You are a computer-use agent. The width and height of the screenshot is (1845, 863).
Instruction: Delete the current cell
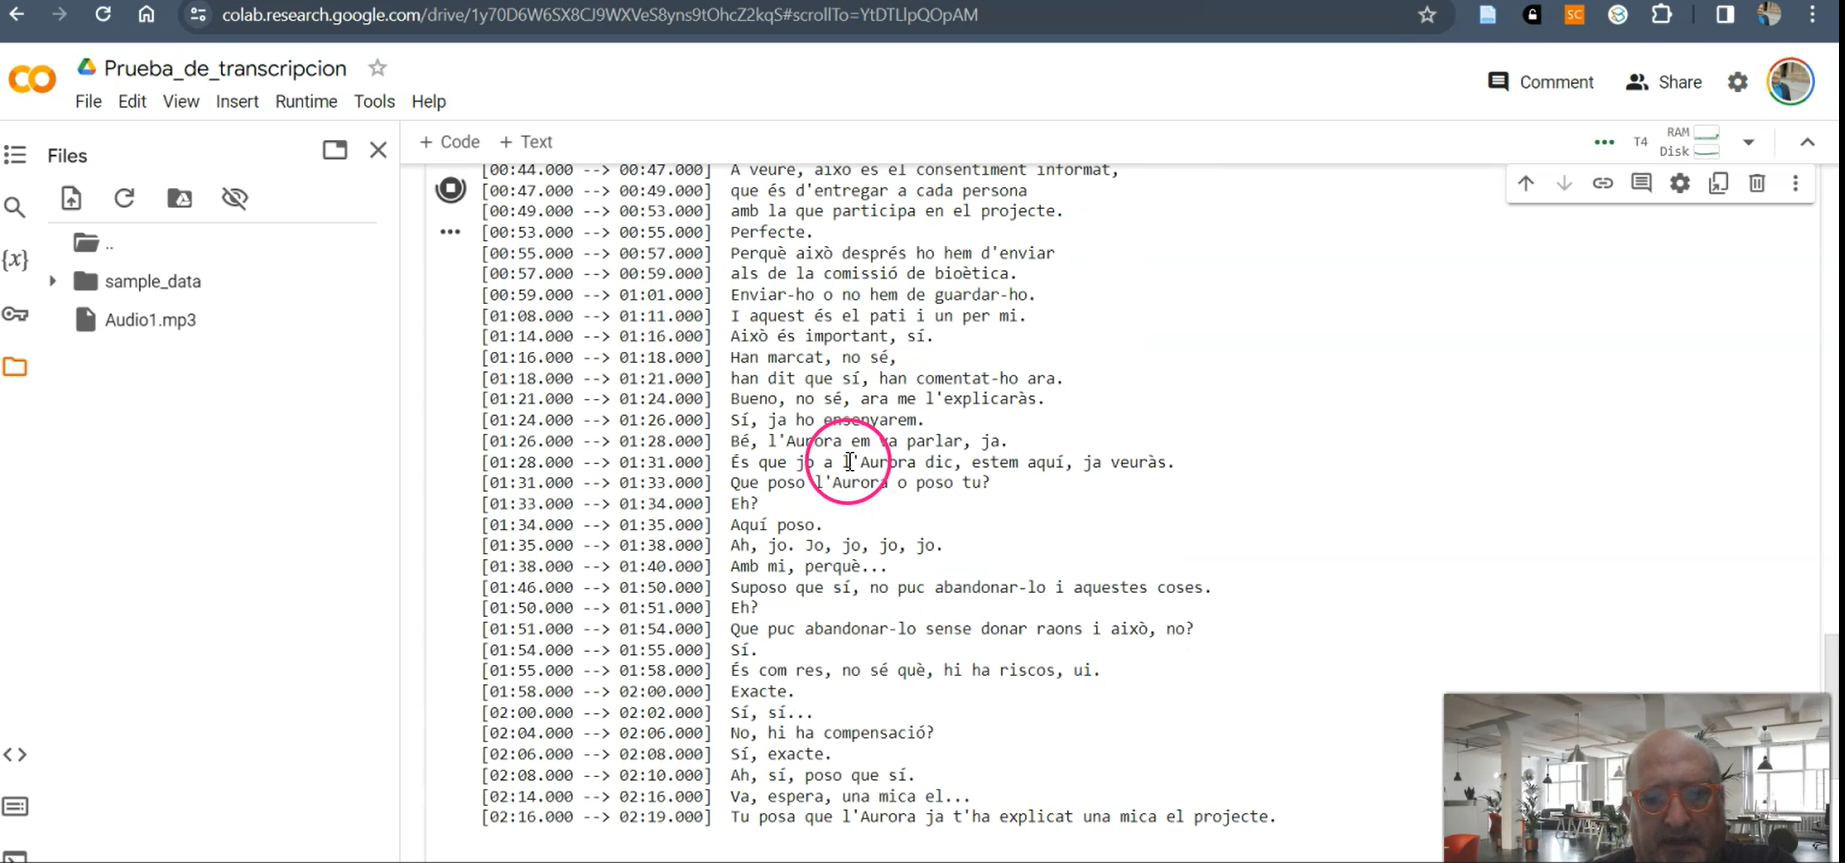point(1757,183)
